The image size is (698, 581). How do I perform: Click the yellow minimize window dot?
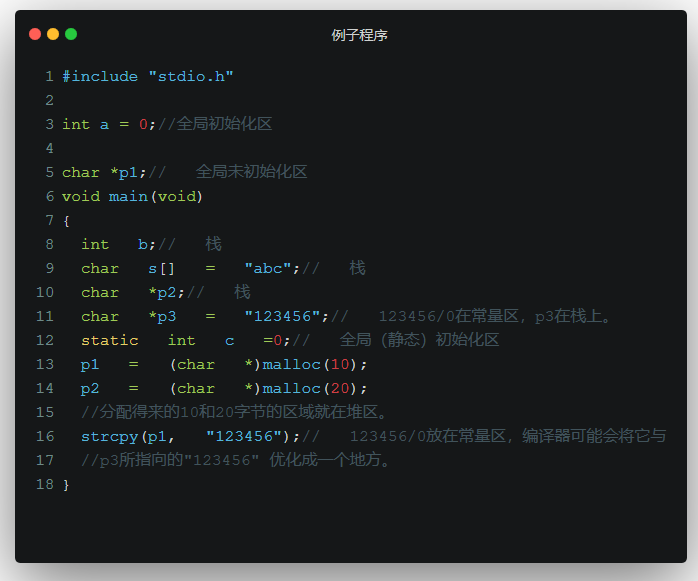[x=53, y=34]
